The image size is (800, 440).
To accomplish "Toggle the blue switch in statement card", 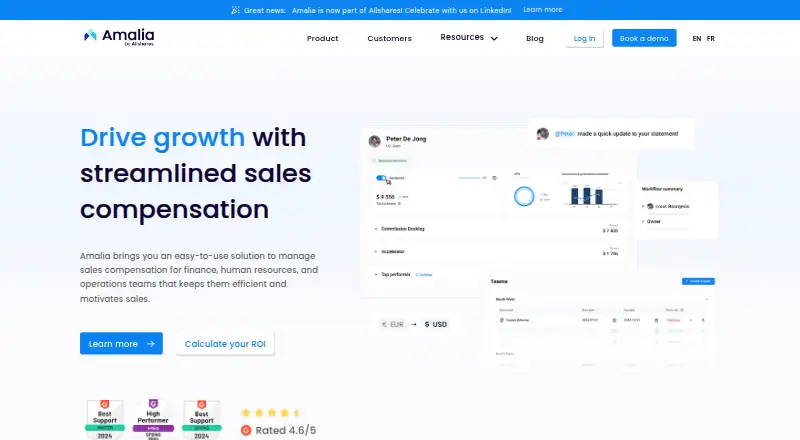I will tap(381, 178).
